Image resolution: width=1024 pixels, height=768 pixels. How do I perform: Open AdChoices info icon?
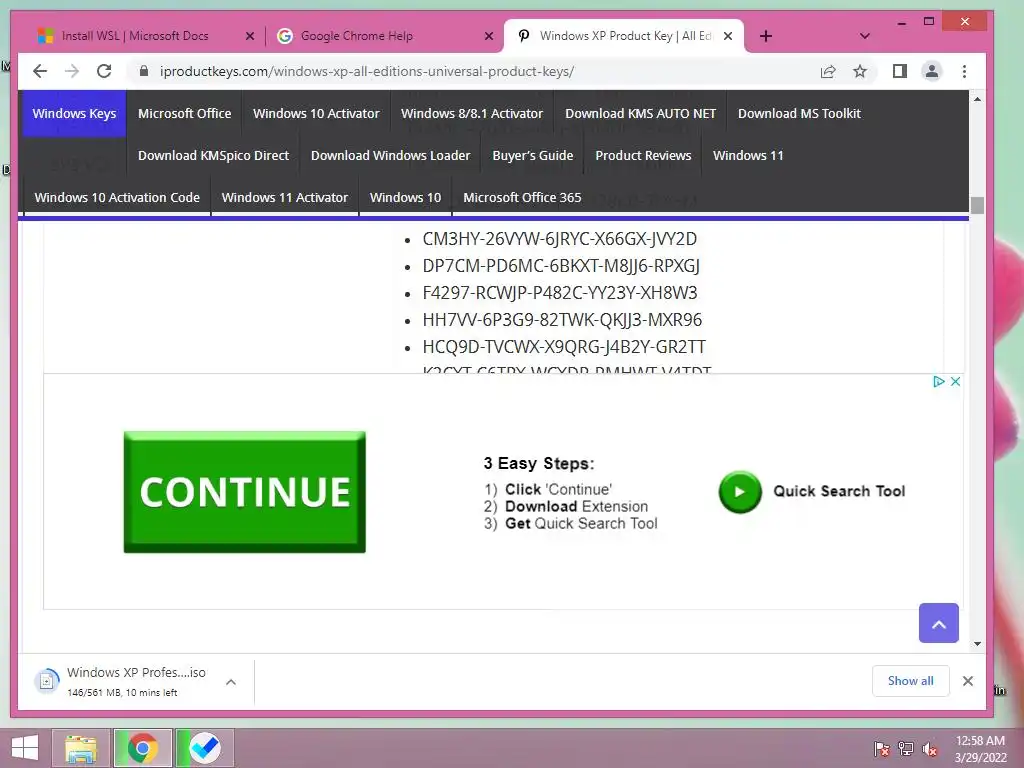pos(939,381)
